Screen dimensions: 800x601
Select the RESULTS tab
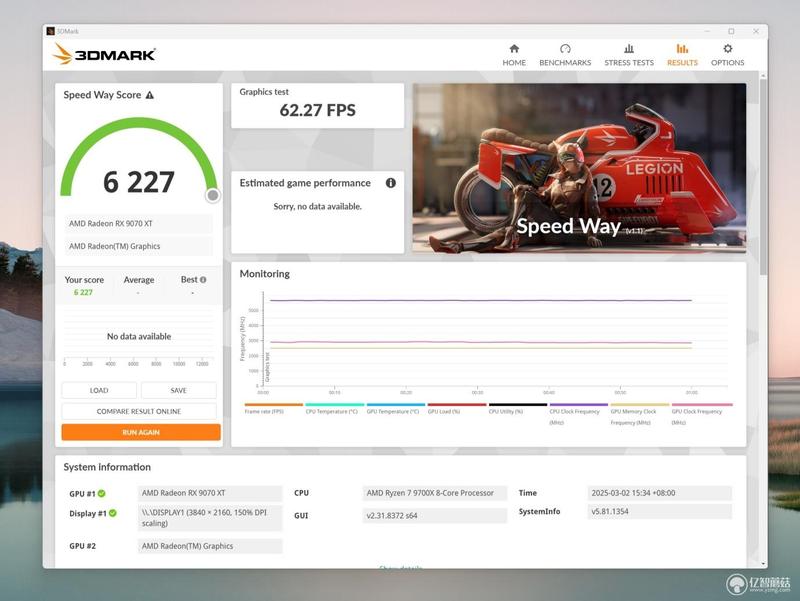click(x=682, y=55)
